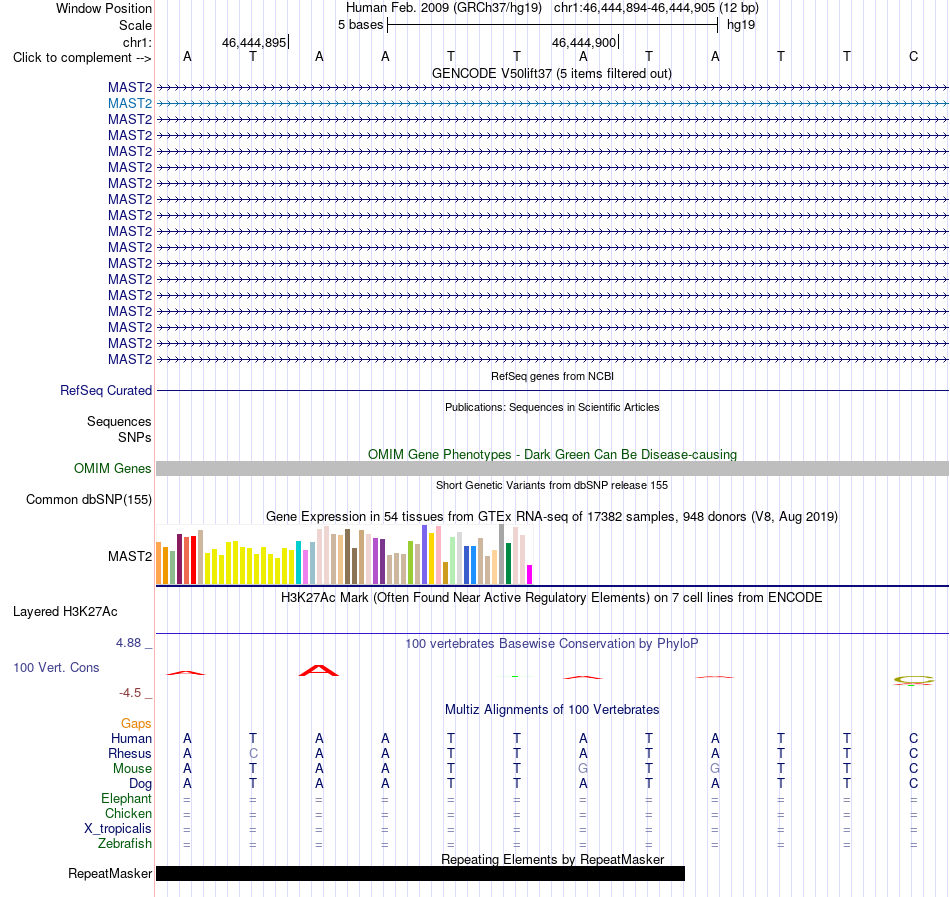Screen dimensions: 950x897
Task: Click the 'Window Position' ruler label
Action: pos(104,8)
